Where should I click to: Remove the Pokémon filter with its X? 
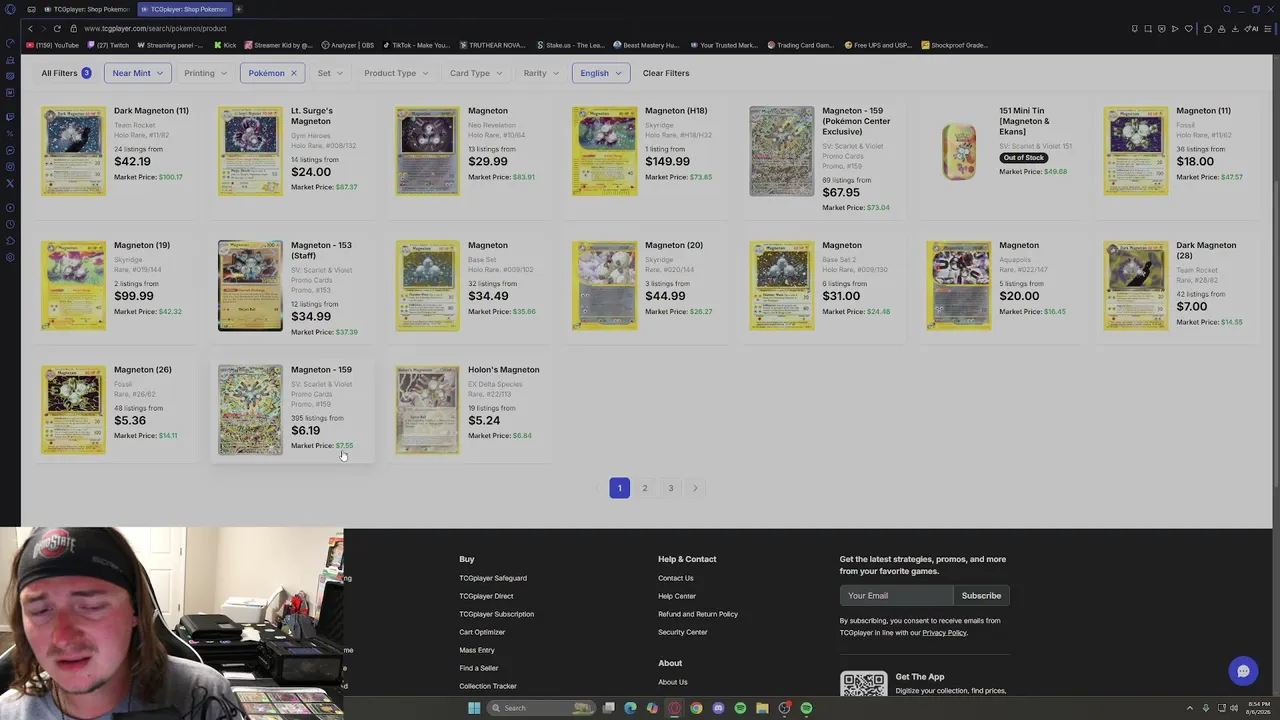293,73
